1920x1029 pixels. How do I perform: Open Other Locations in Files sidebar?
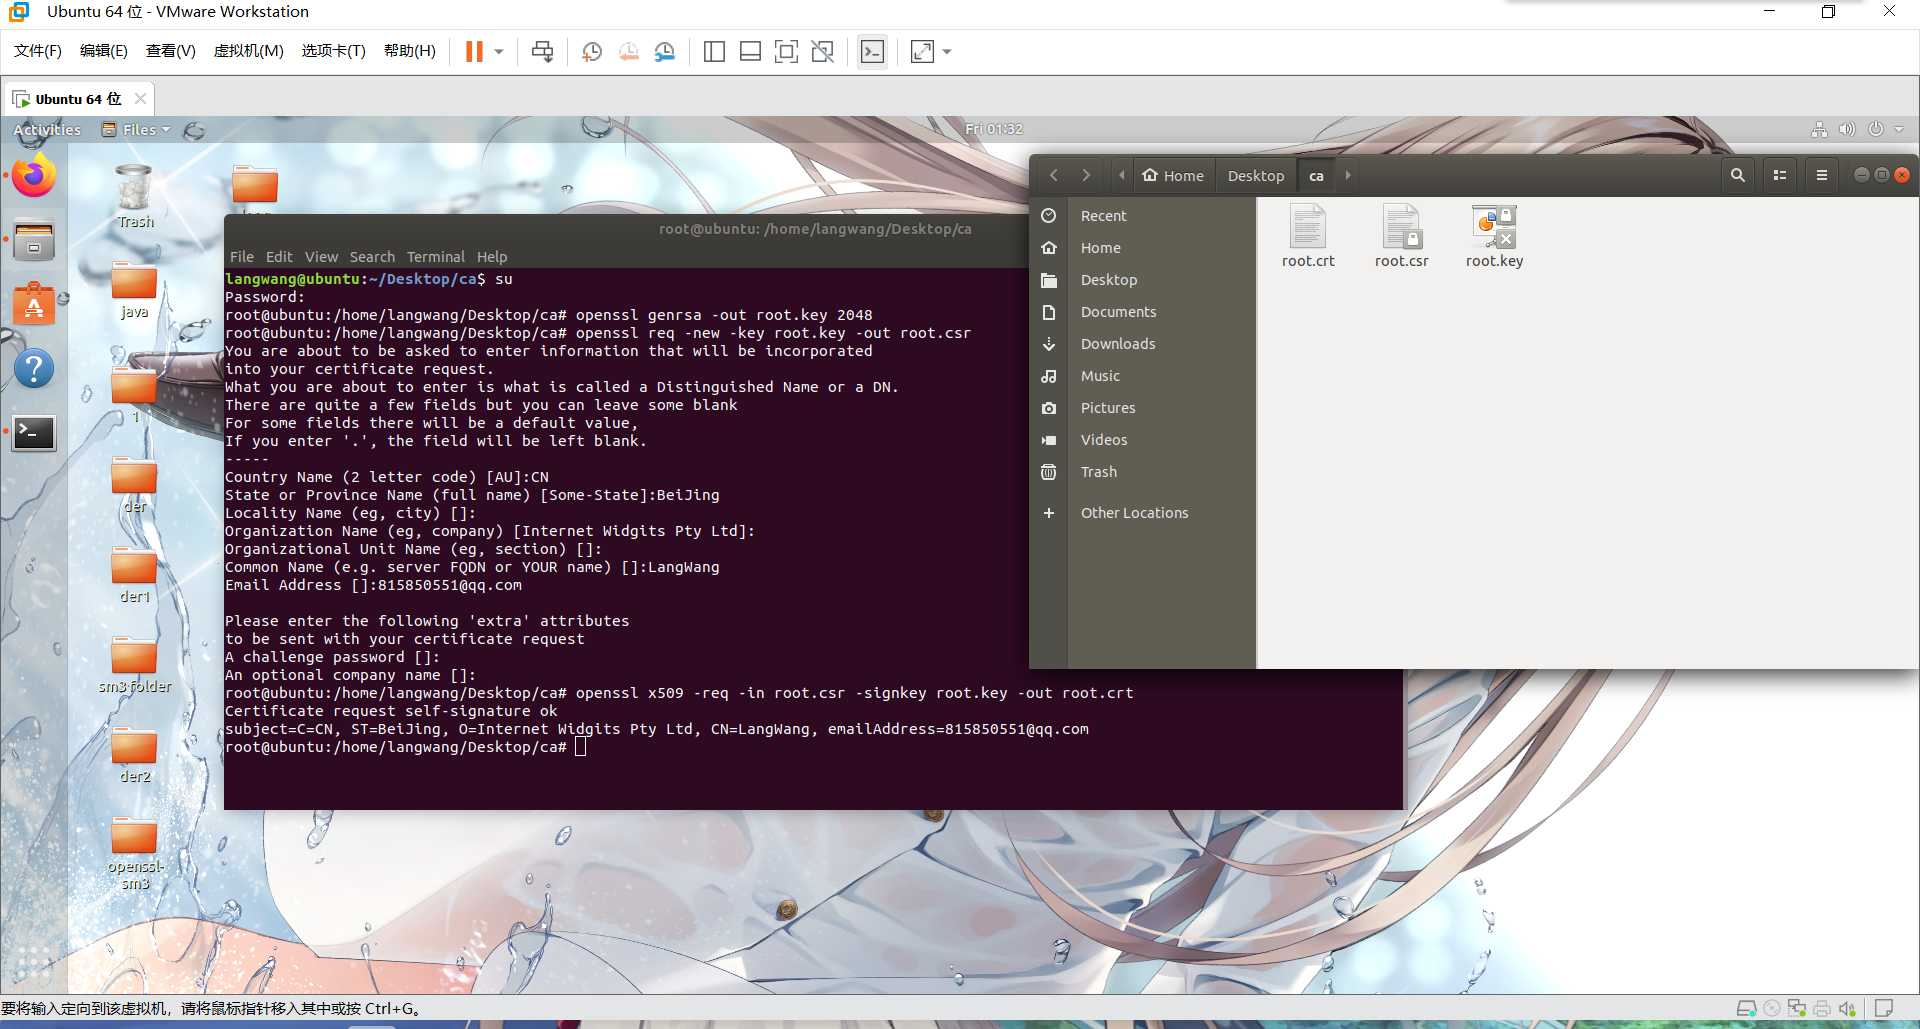click(x=1142, y=513)
